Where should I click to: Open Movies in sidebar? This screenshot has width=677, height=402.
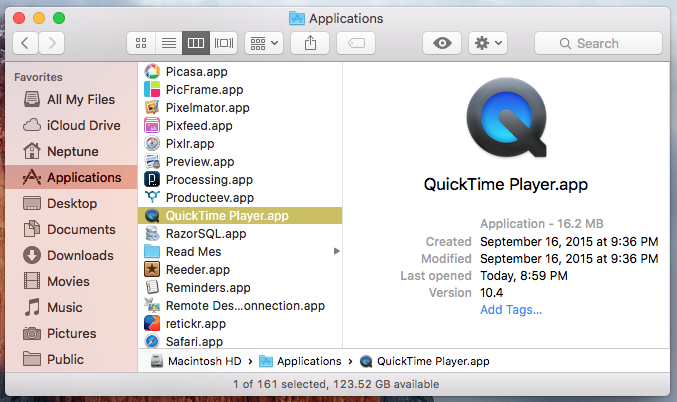71,281
